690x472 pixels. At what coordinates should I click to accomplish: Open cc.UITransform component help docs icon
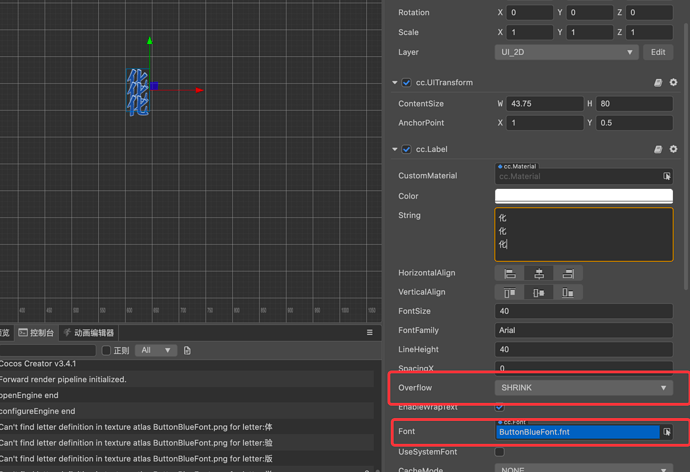658,83
